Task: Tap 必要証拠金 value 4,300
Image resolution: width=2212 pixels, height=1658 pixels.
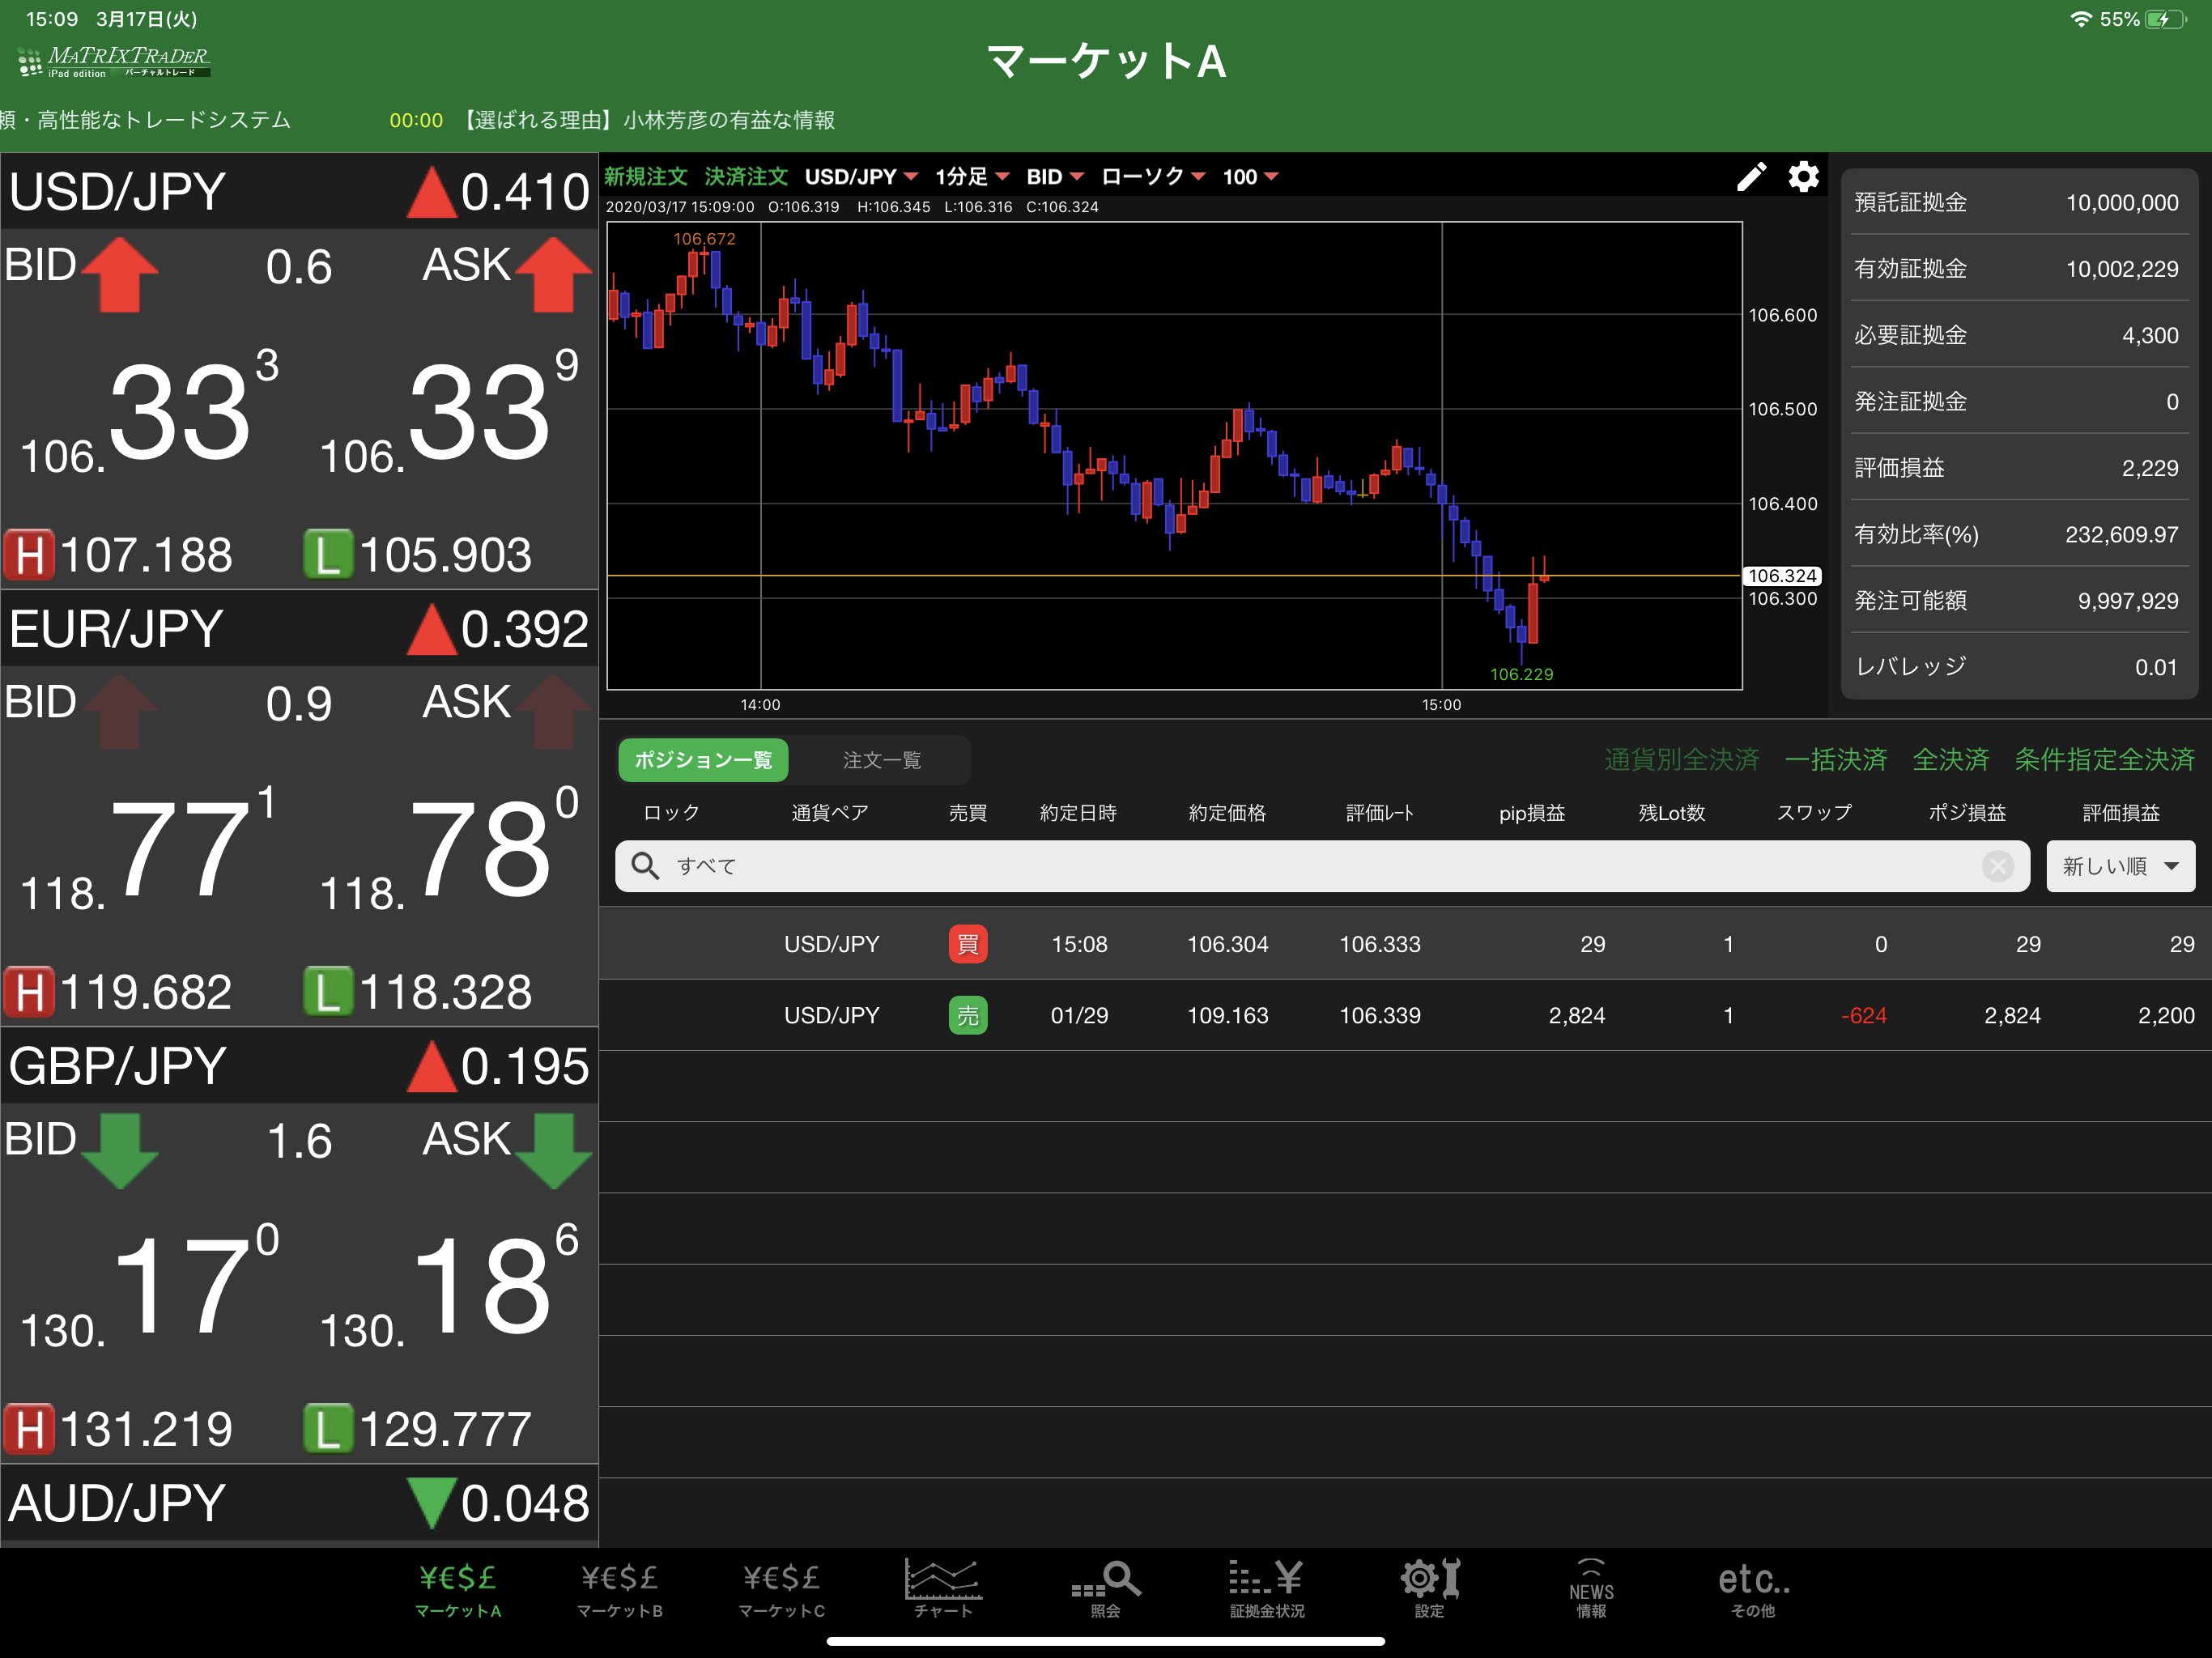Action: point(2149,336)
